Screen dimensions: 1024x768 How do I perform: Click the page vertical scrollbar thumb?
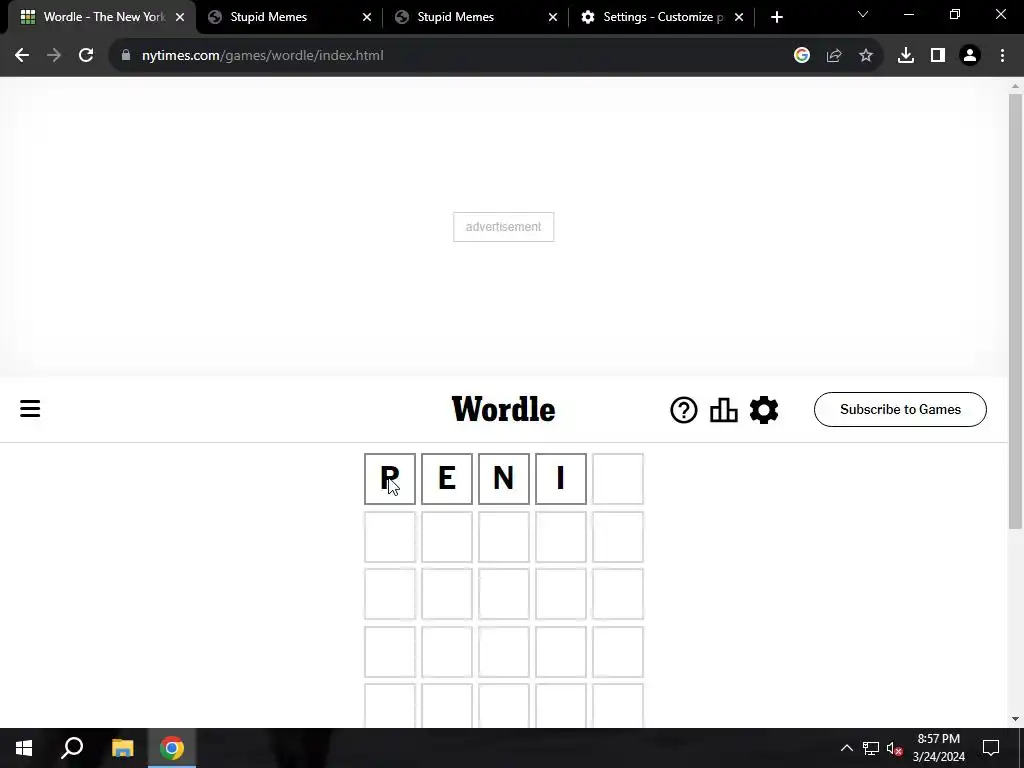coord(1015,311)
